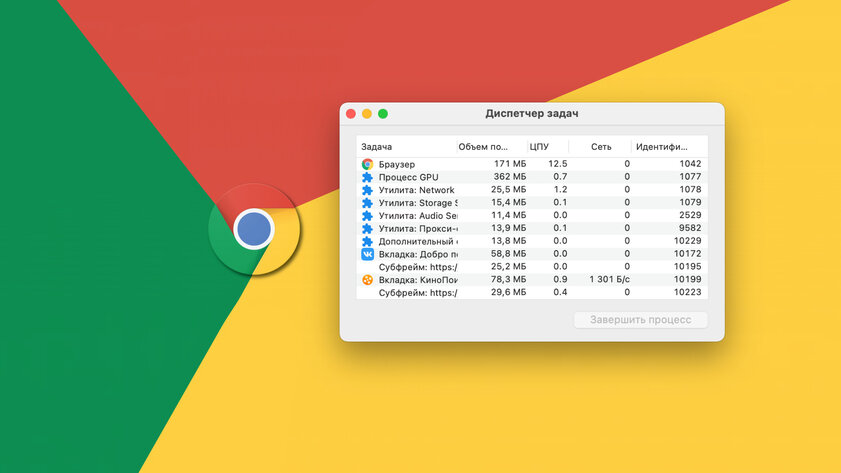Click the 13,9 МБ memory value
The image size is (841, 473).
coord(508,228)
